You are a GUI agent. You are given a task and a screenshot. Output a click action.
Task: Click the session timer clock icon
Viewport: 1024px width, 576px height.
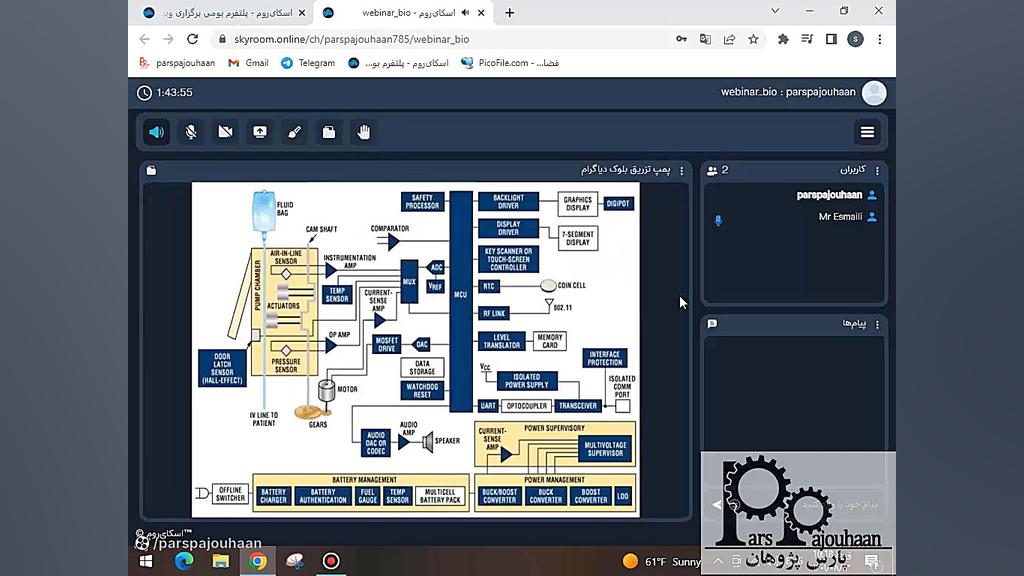144,93
